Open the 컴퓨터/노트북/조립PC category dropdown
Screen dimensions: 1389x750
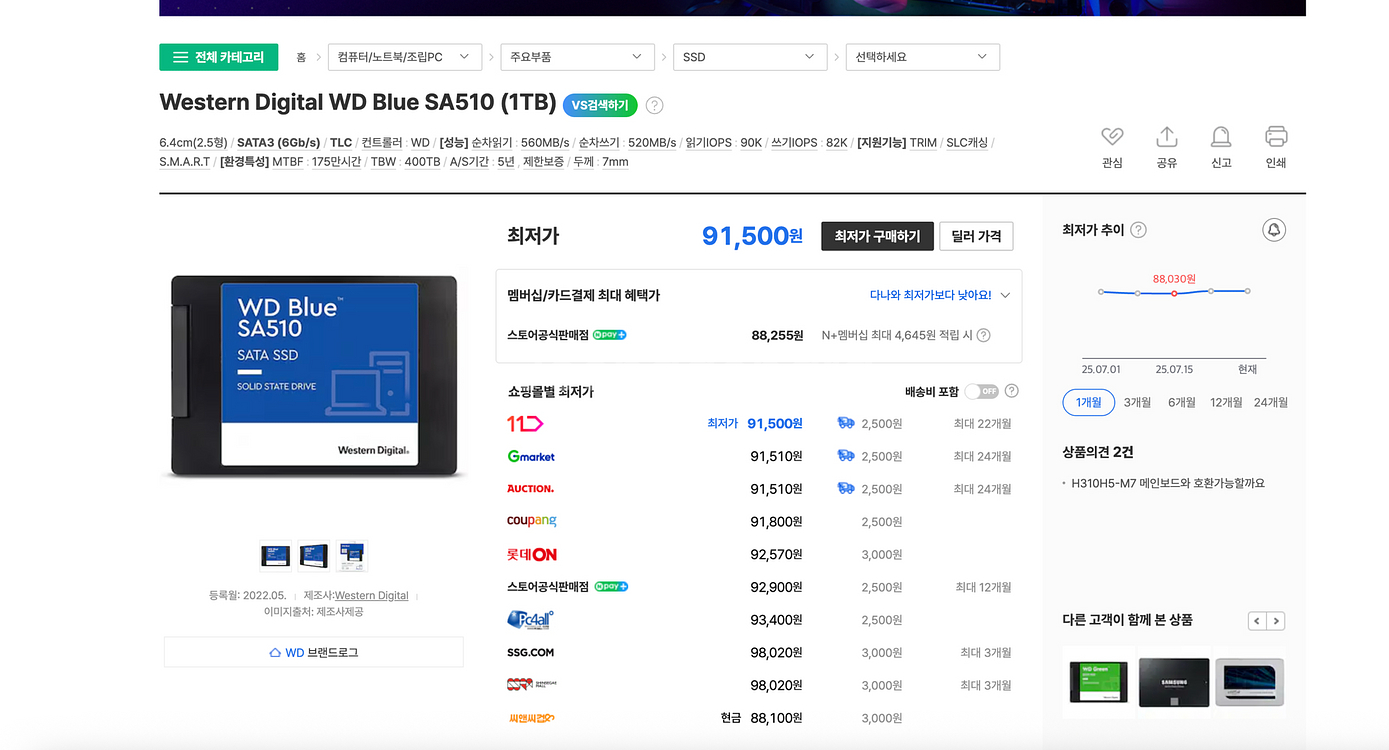405,57
